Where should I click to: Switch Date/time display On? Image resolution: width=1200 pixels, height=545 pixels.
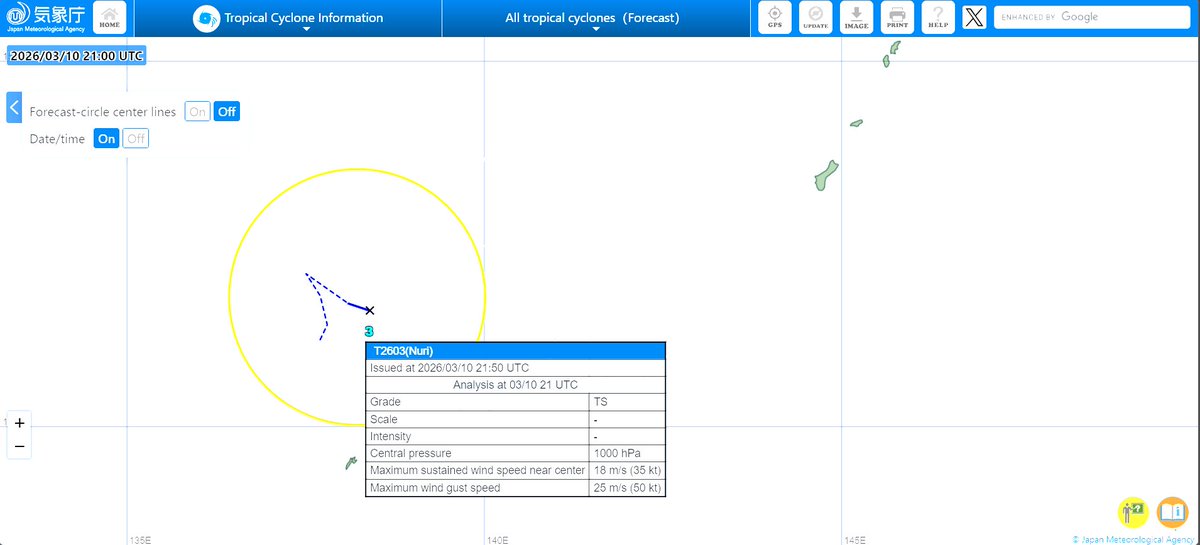coord(106,139)
